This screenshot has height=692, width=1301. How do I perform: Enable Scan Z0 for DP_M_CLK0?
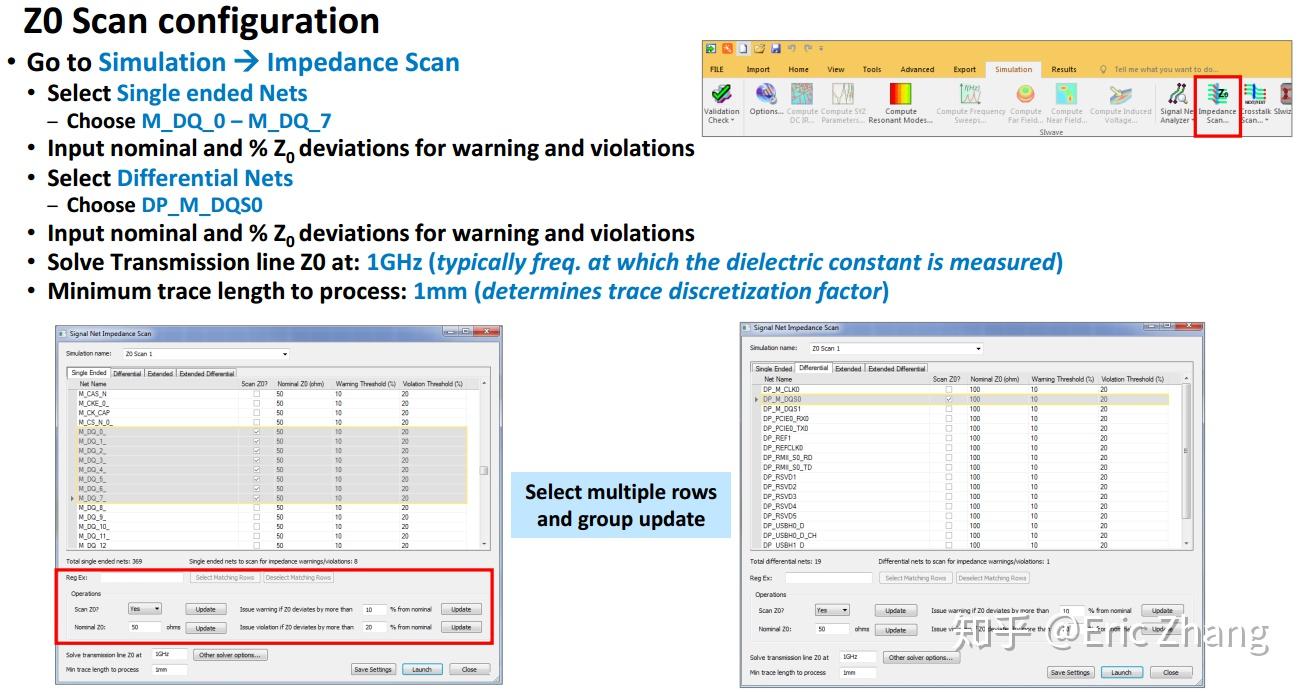949,389
